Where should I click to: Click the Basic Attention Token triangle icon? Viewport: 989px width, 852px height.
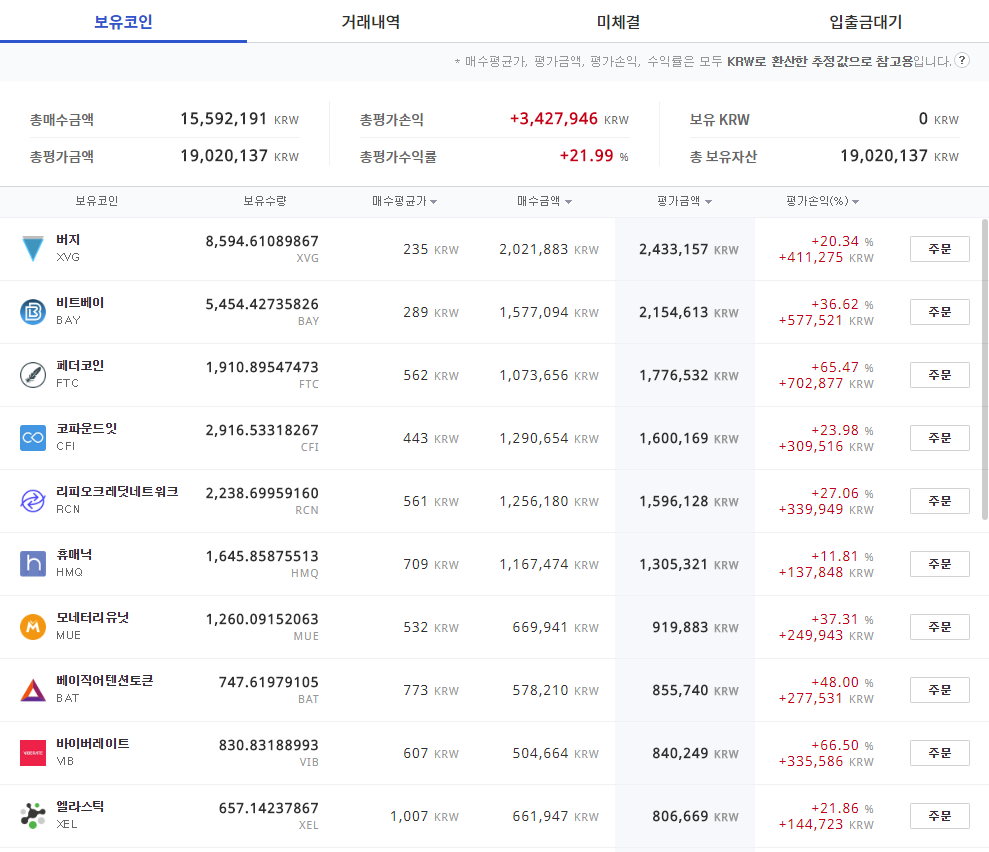tap(33, 690)
